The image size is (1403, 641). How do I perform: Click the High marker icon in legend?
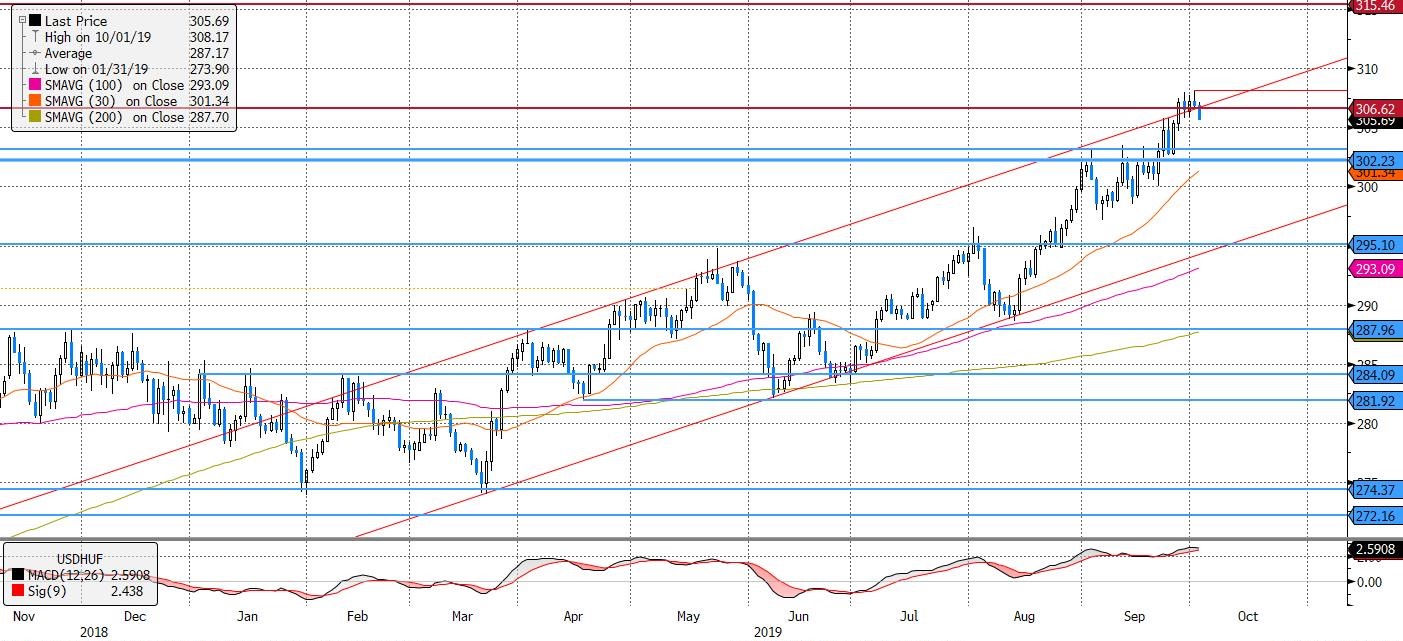click(x=35, y=37)
